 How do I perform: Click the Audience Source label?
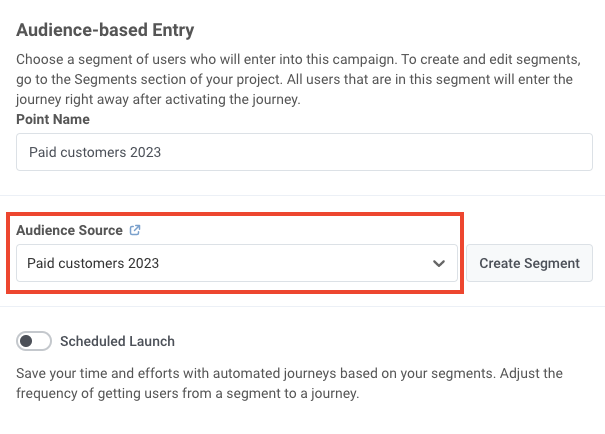pyautogui.click(x=69, y=230)
